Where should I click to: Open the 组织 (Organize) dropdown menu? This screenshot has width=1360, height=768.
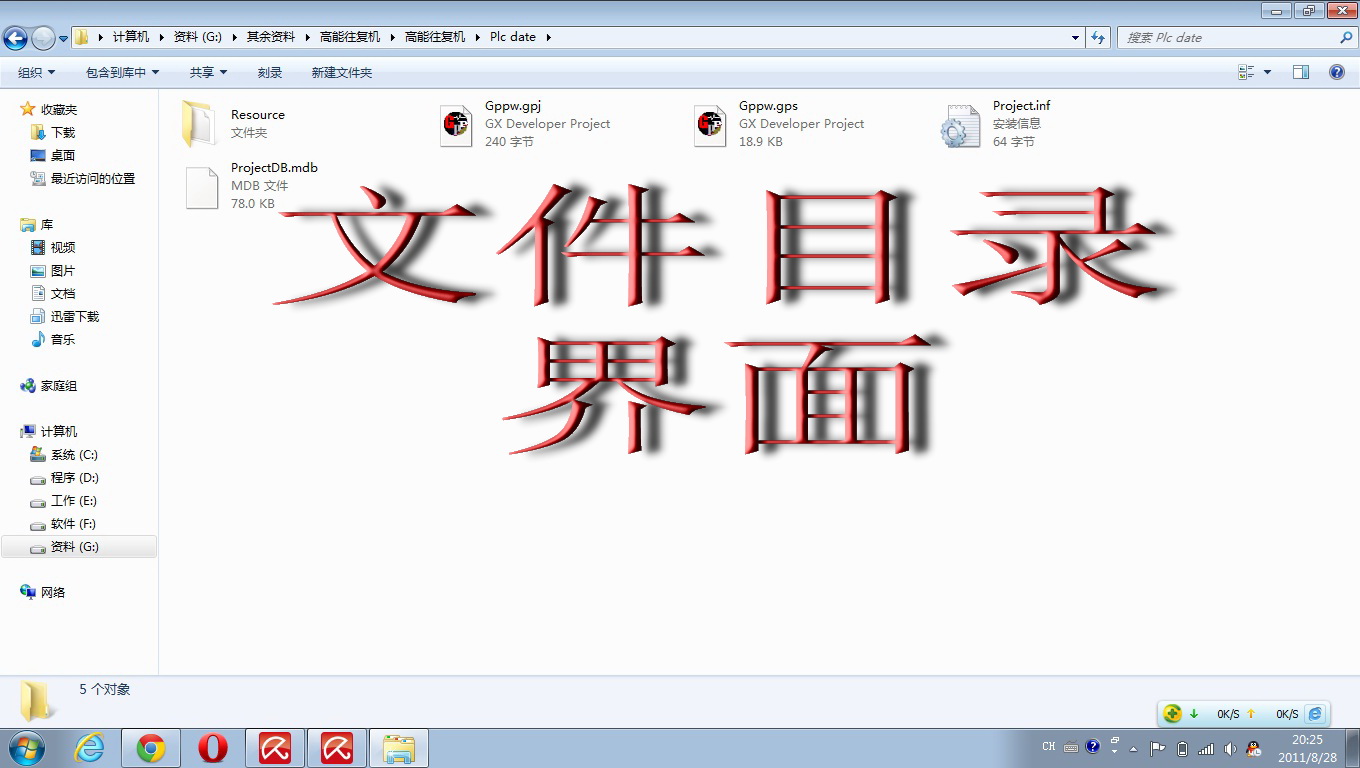(x=36, y=73)
